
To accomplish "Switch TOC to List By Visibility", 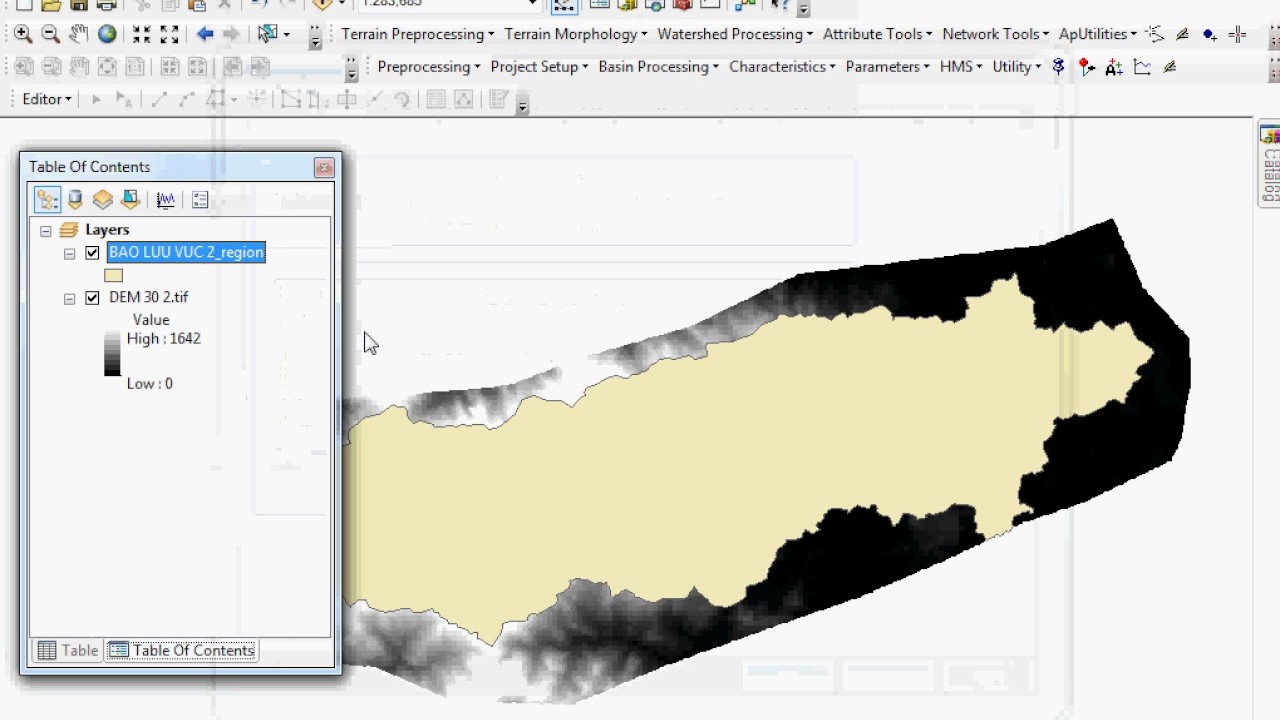I will [103, 200].
